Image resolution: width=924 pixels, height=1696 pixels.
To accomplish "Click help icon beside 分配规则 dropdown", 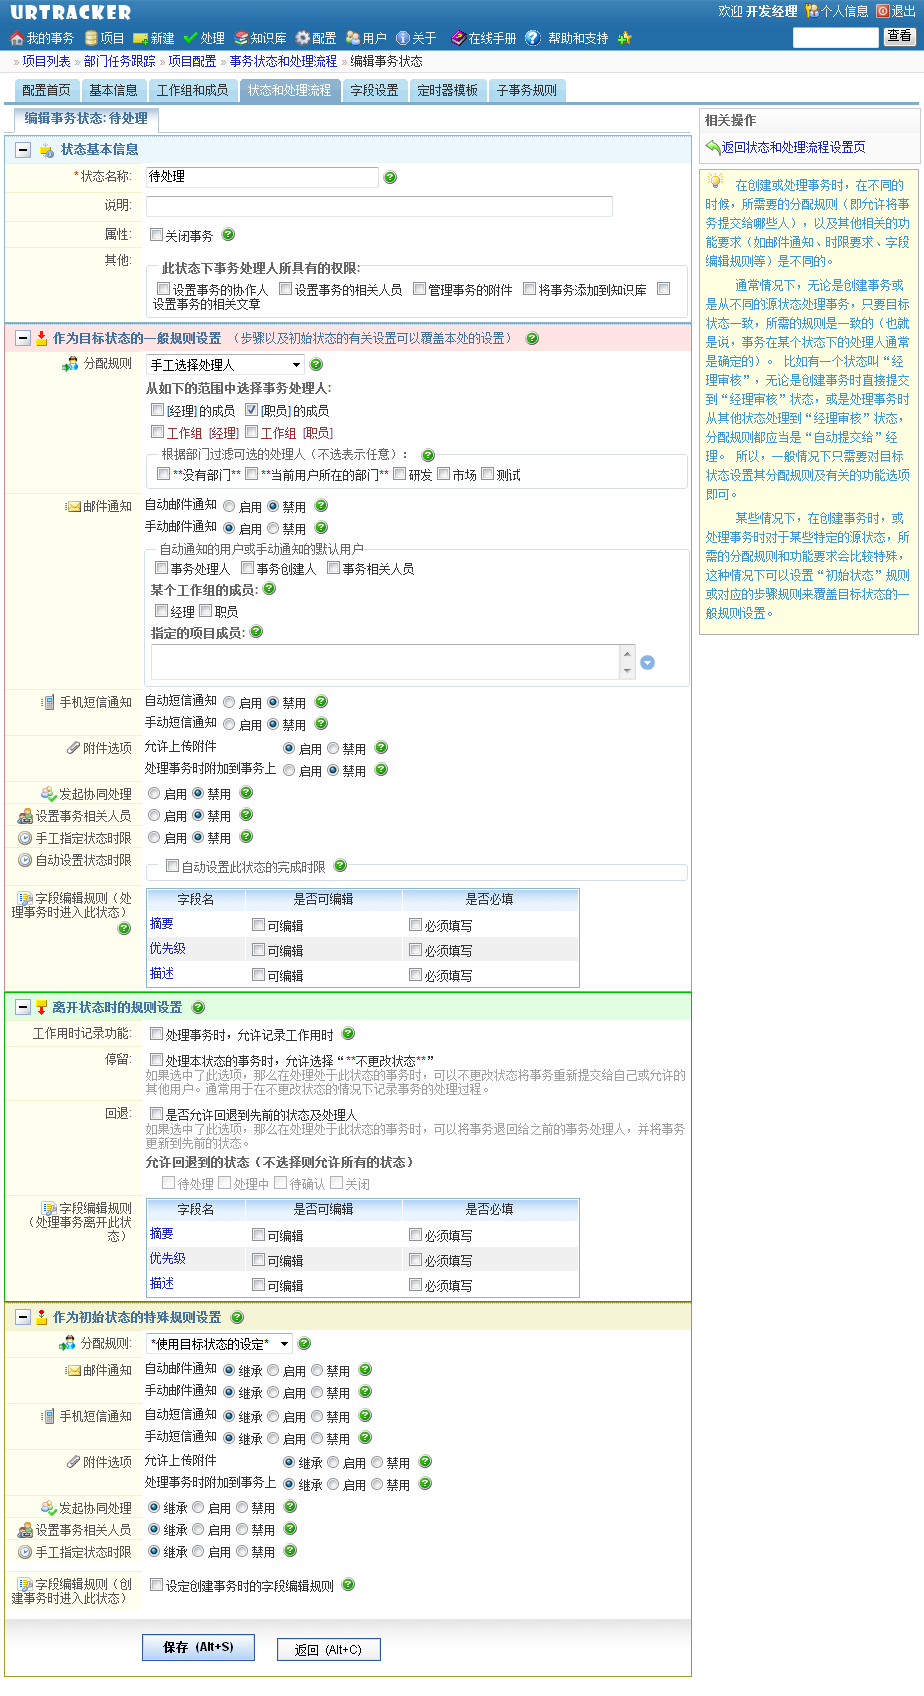I will (317, 365).
